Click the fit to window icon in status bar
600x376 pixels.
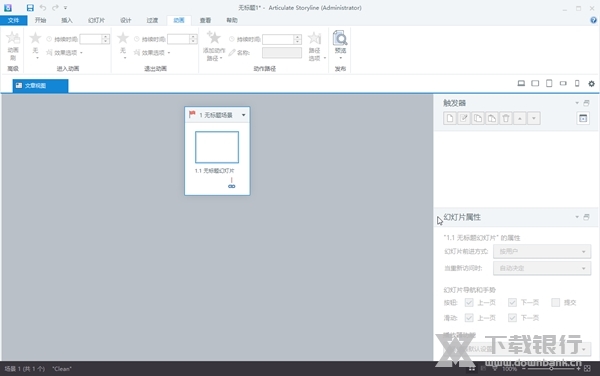[587, 369]
